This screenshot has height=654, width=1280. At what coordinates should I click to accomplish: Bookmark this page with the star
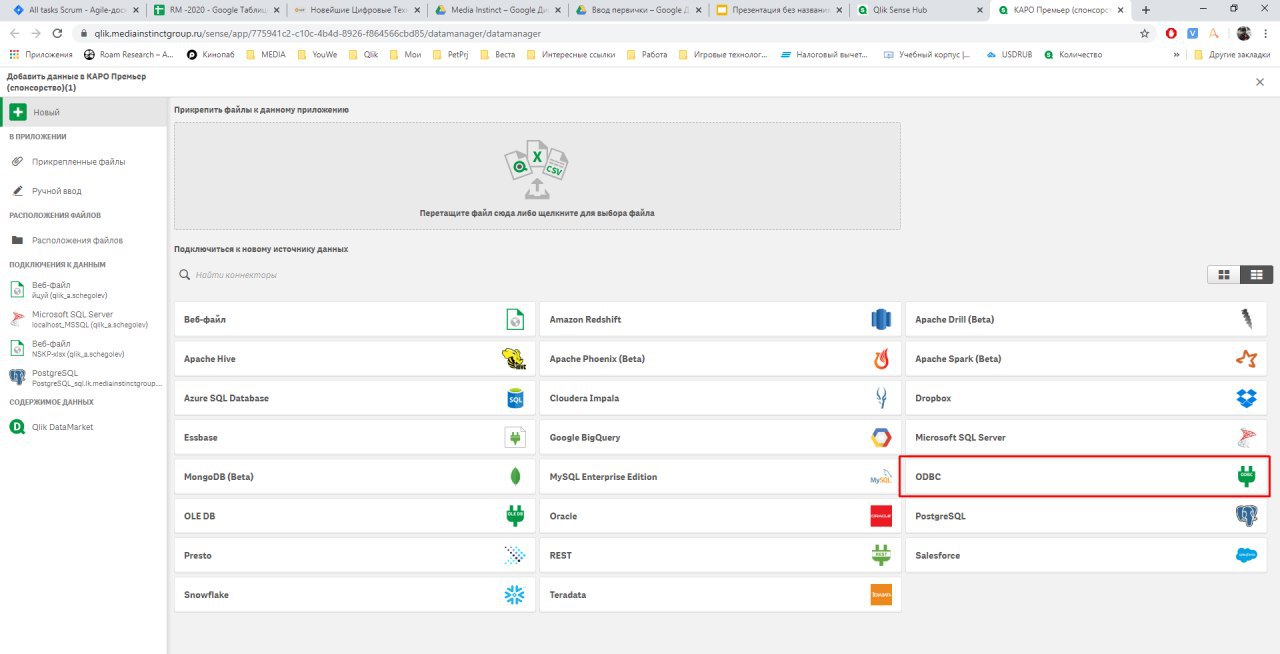(x=1144, y=33)
